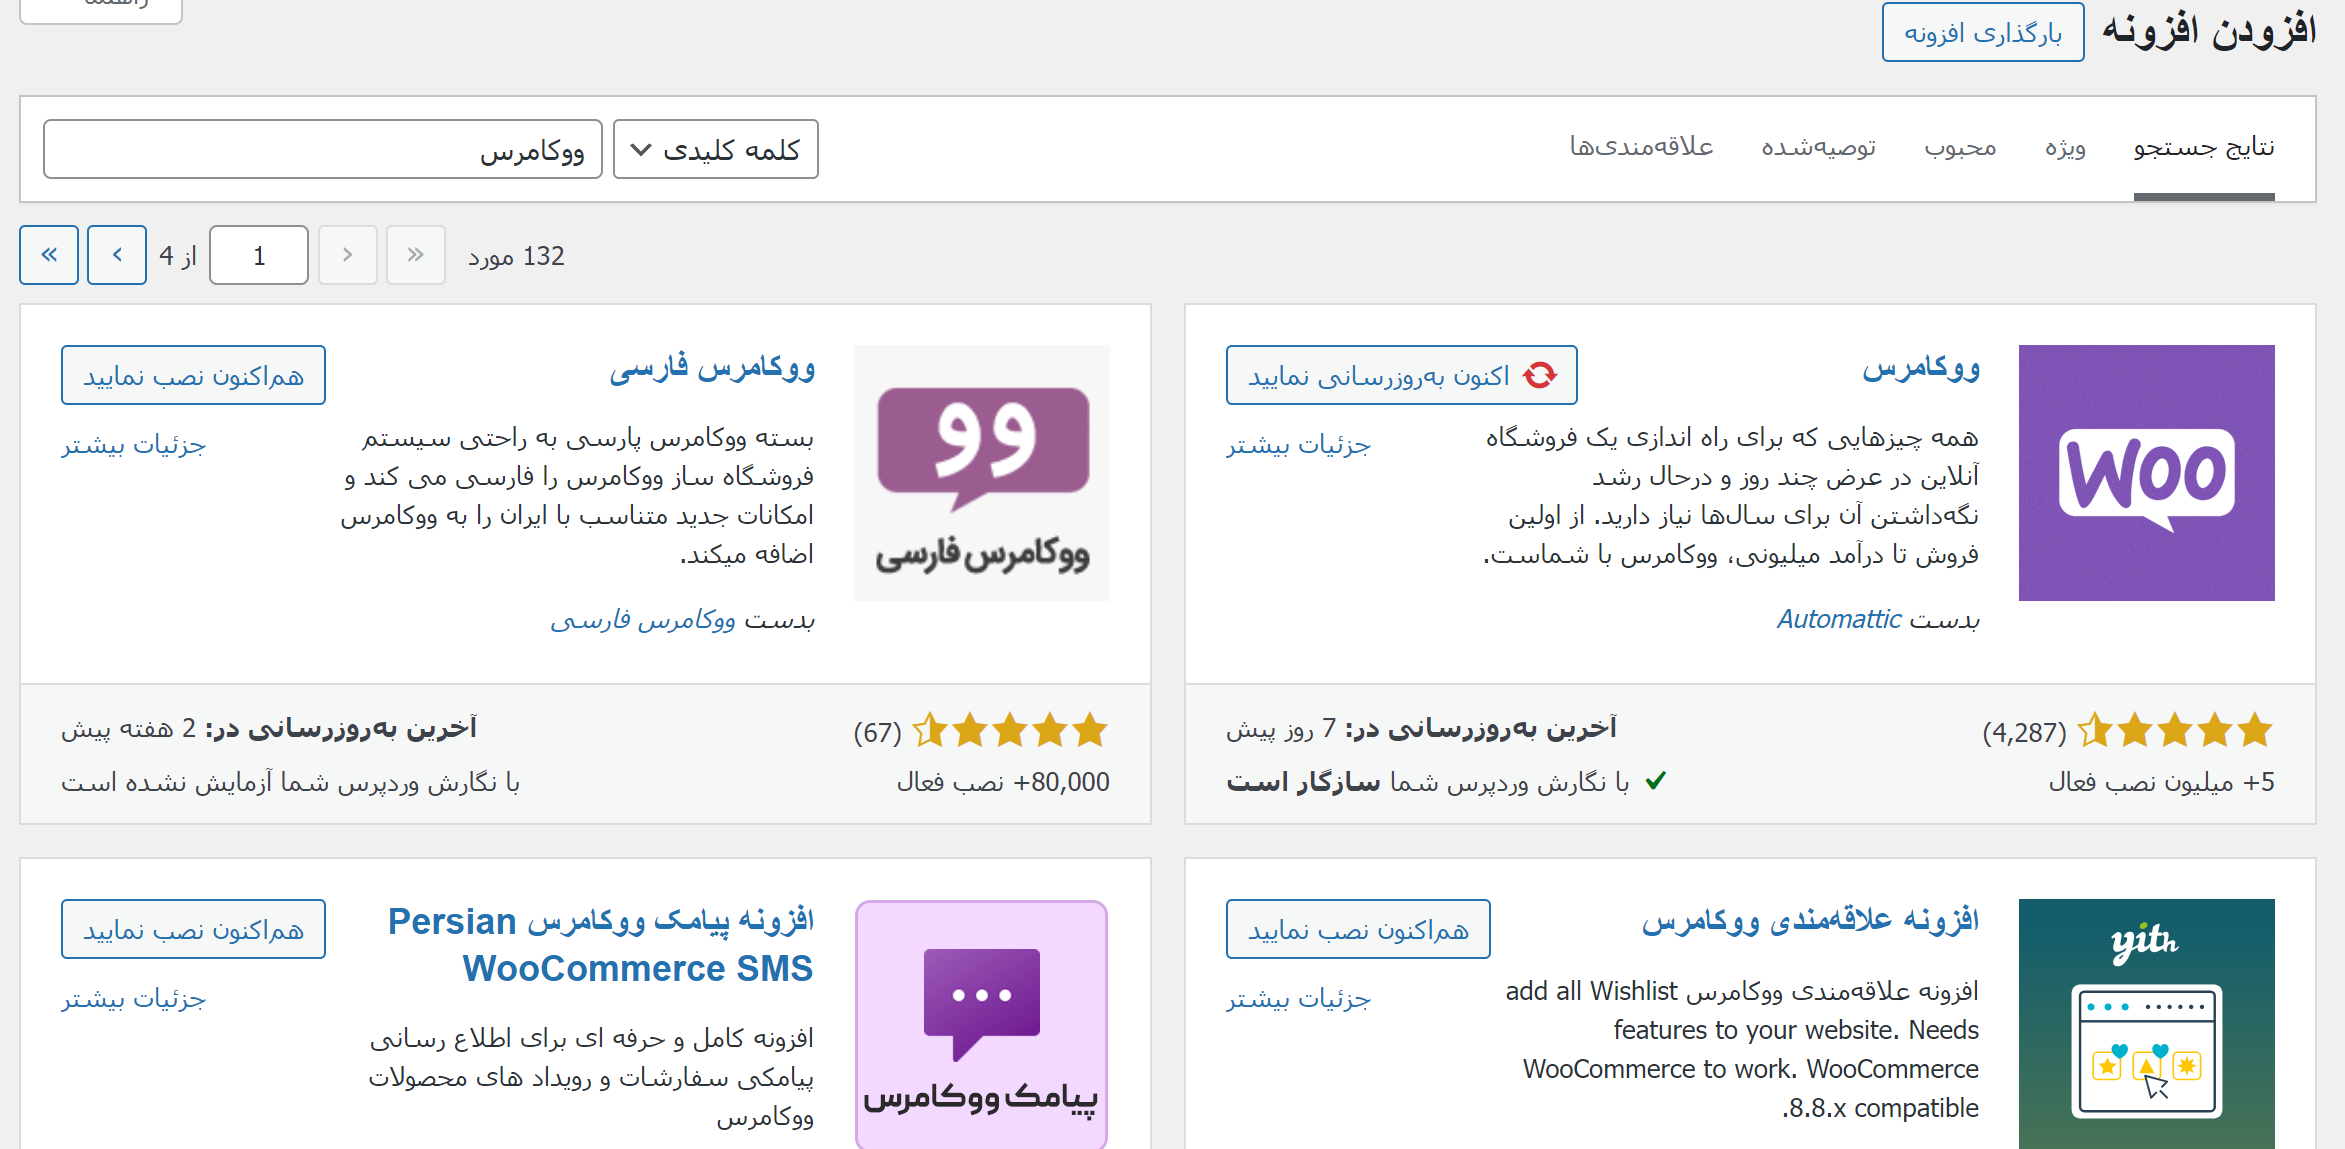Open جزئیات بیشتر for Persian WooCommerce SMS

tap(133, 999)
